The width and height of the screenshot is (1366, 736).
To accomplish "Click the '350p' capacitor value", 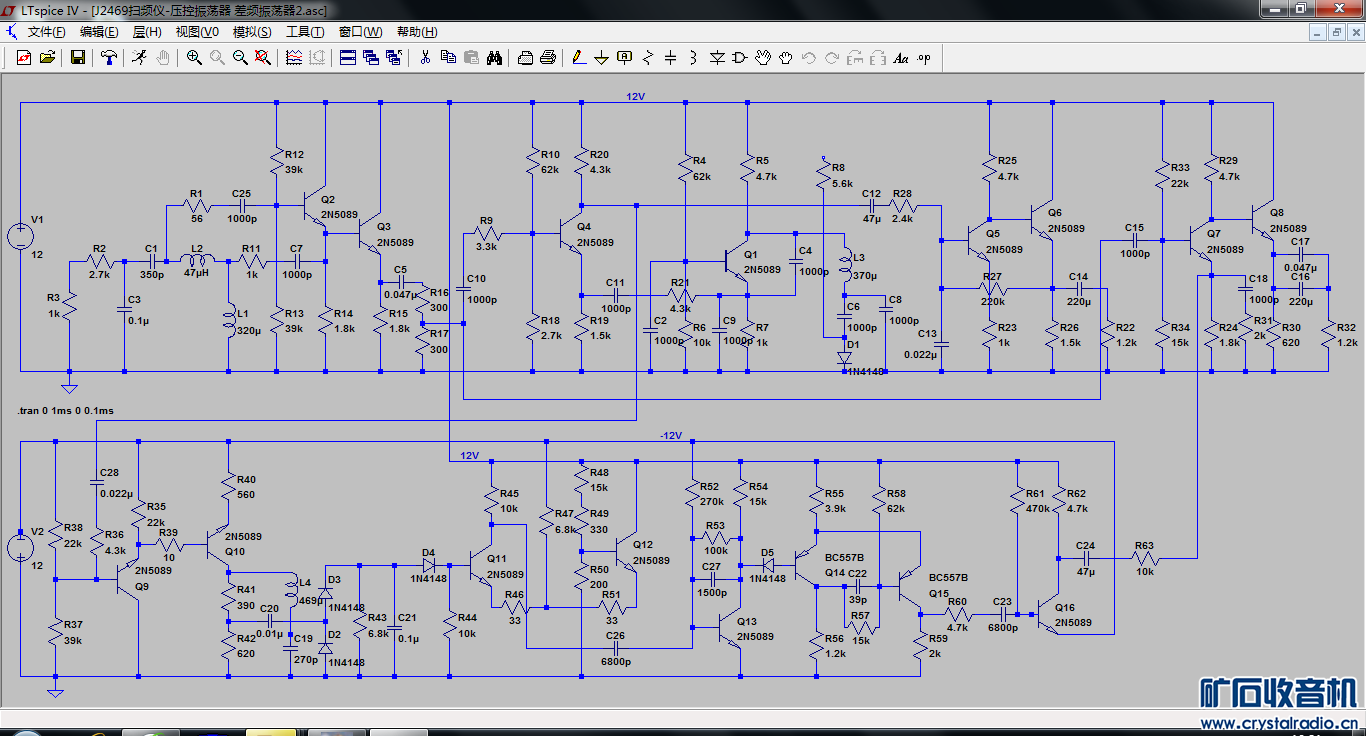I will coord(152,273).
